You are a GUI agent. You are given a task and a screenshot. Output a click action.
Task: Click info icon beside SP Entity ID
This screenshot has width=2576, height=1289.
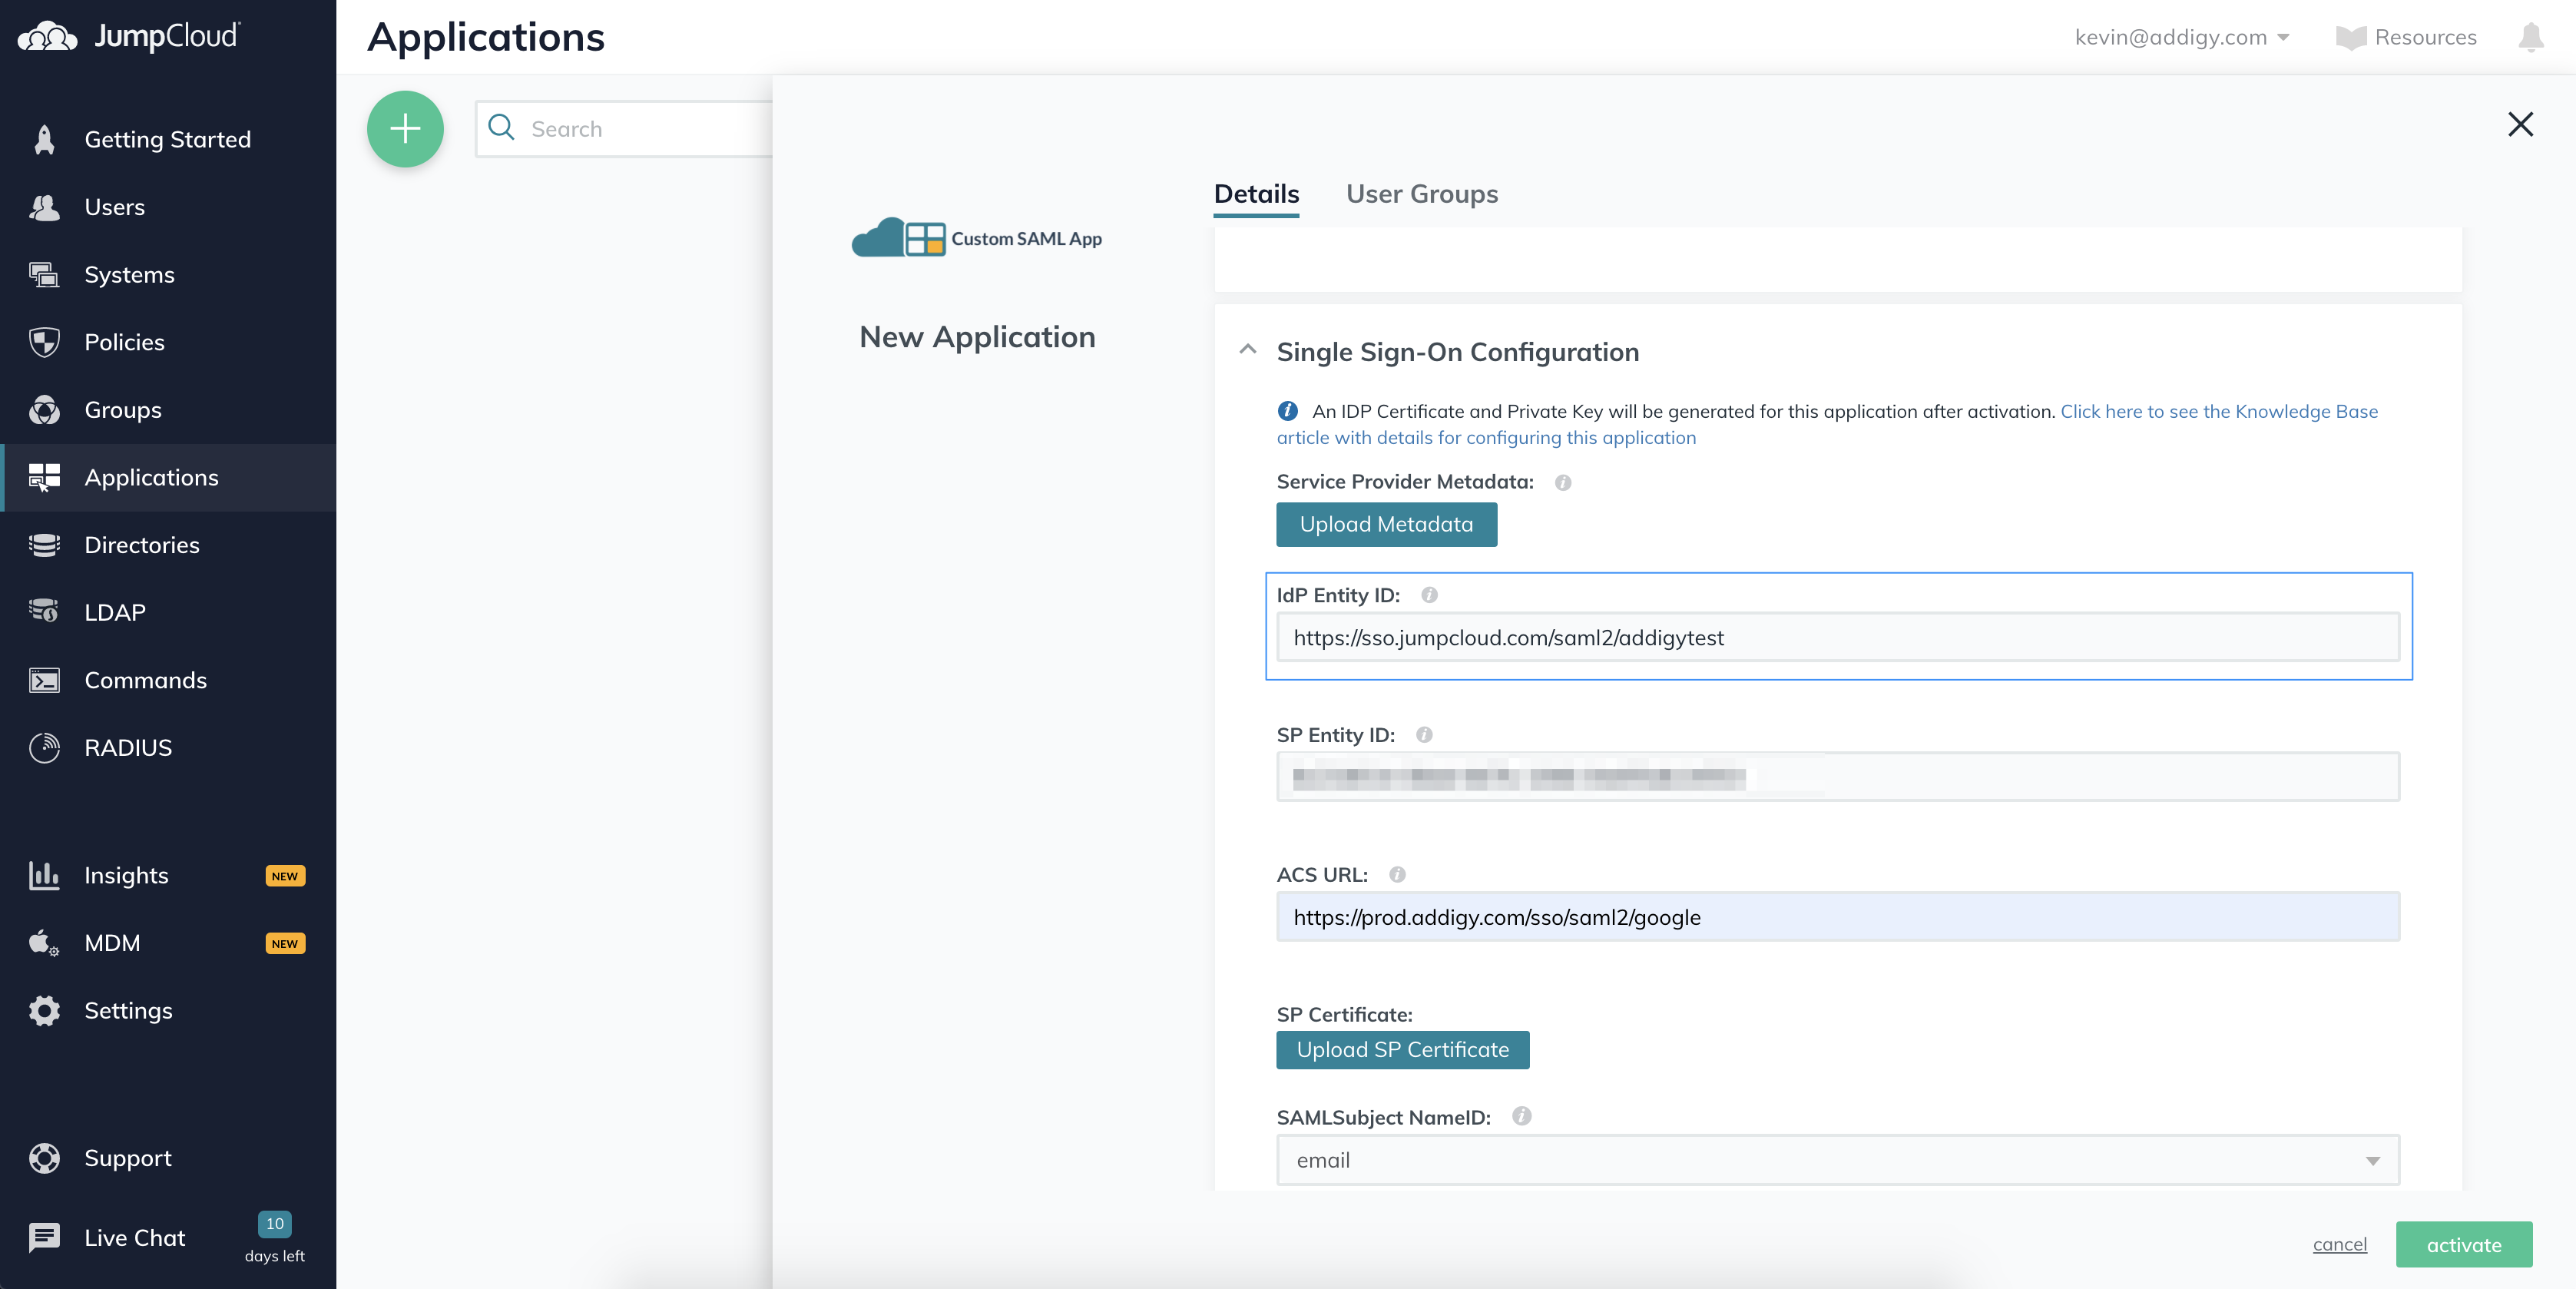(1424, 736)
